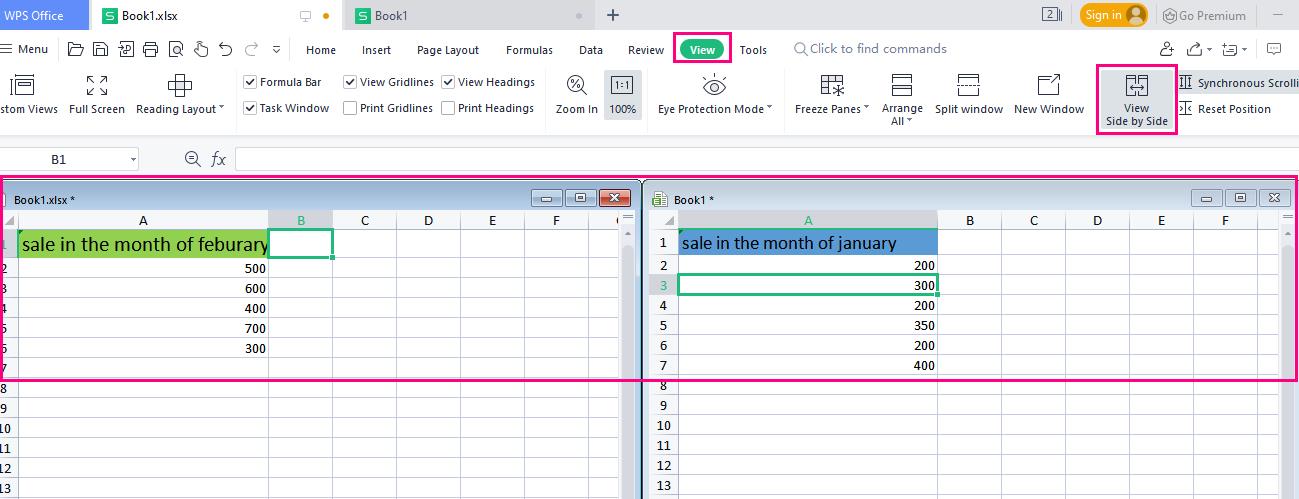Click Go Premium
1299x499 pixels.
click(x=1204, y=15)
